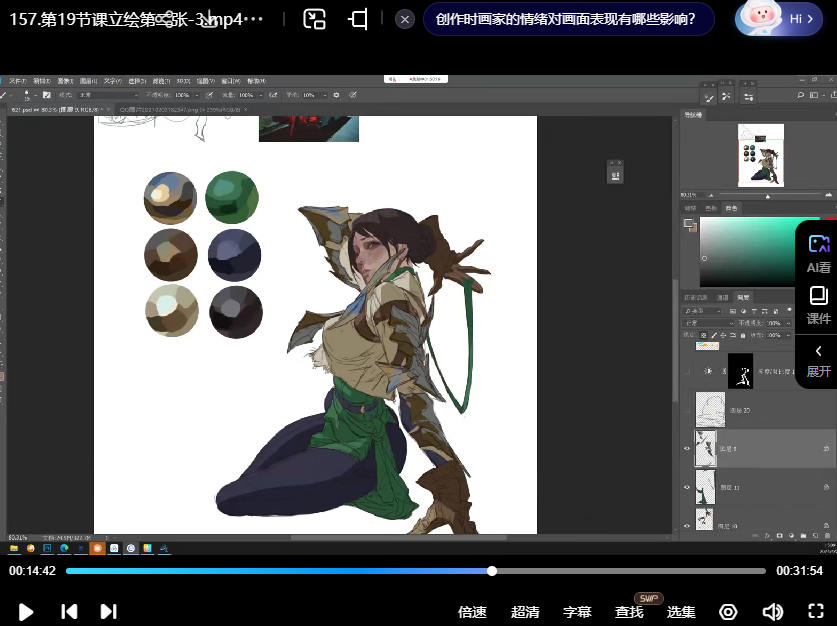Click the video progress bar handle
The image size is (837, 626).
(492, 571)
